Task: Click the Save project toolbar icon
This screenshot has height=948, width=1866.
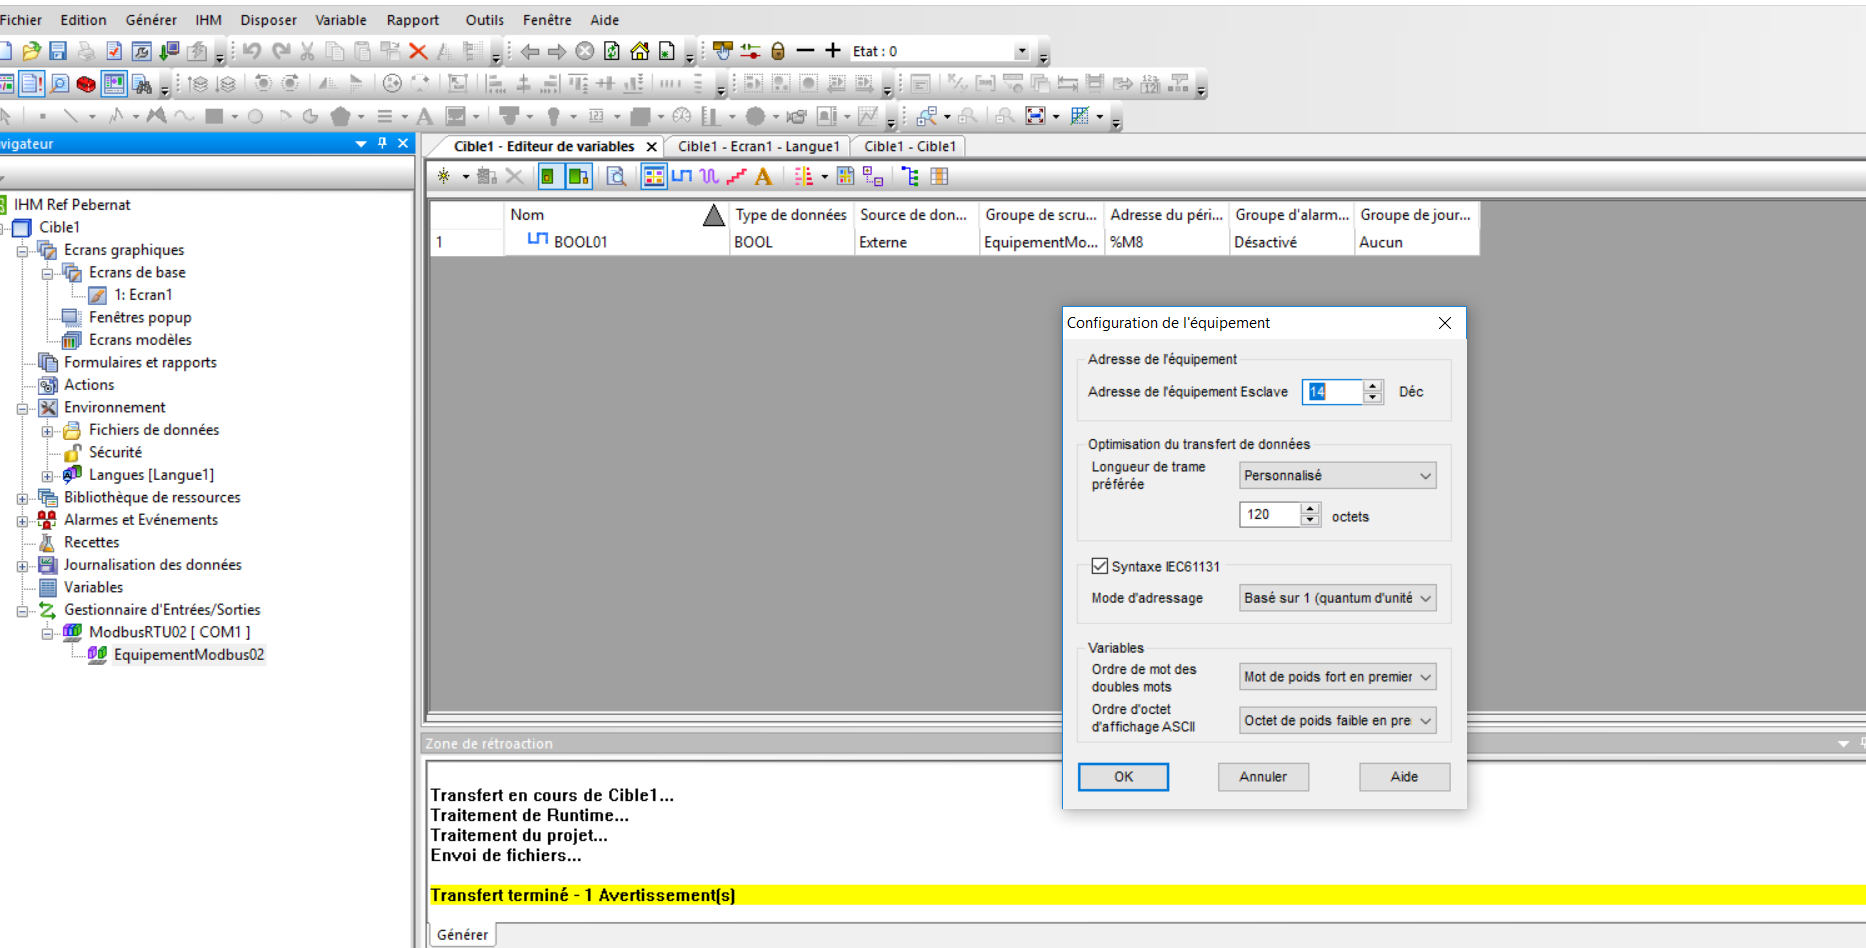Action: click(58, 51)
